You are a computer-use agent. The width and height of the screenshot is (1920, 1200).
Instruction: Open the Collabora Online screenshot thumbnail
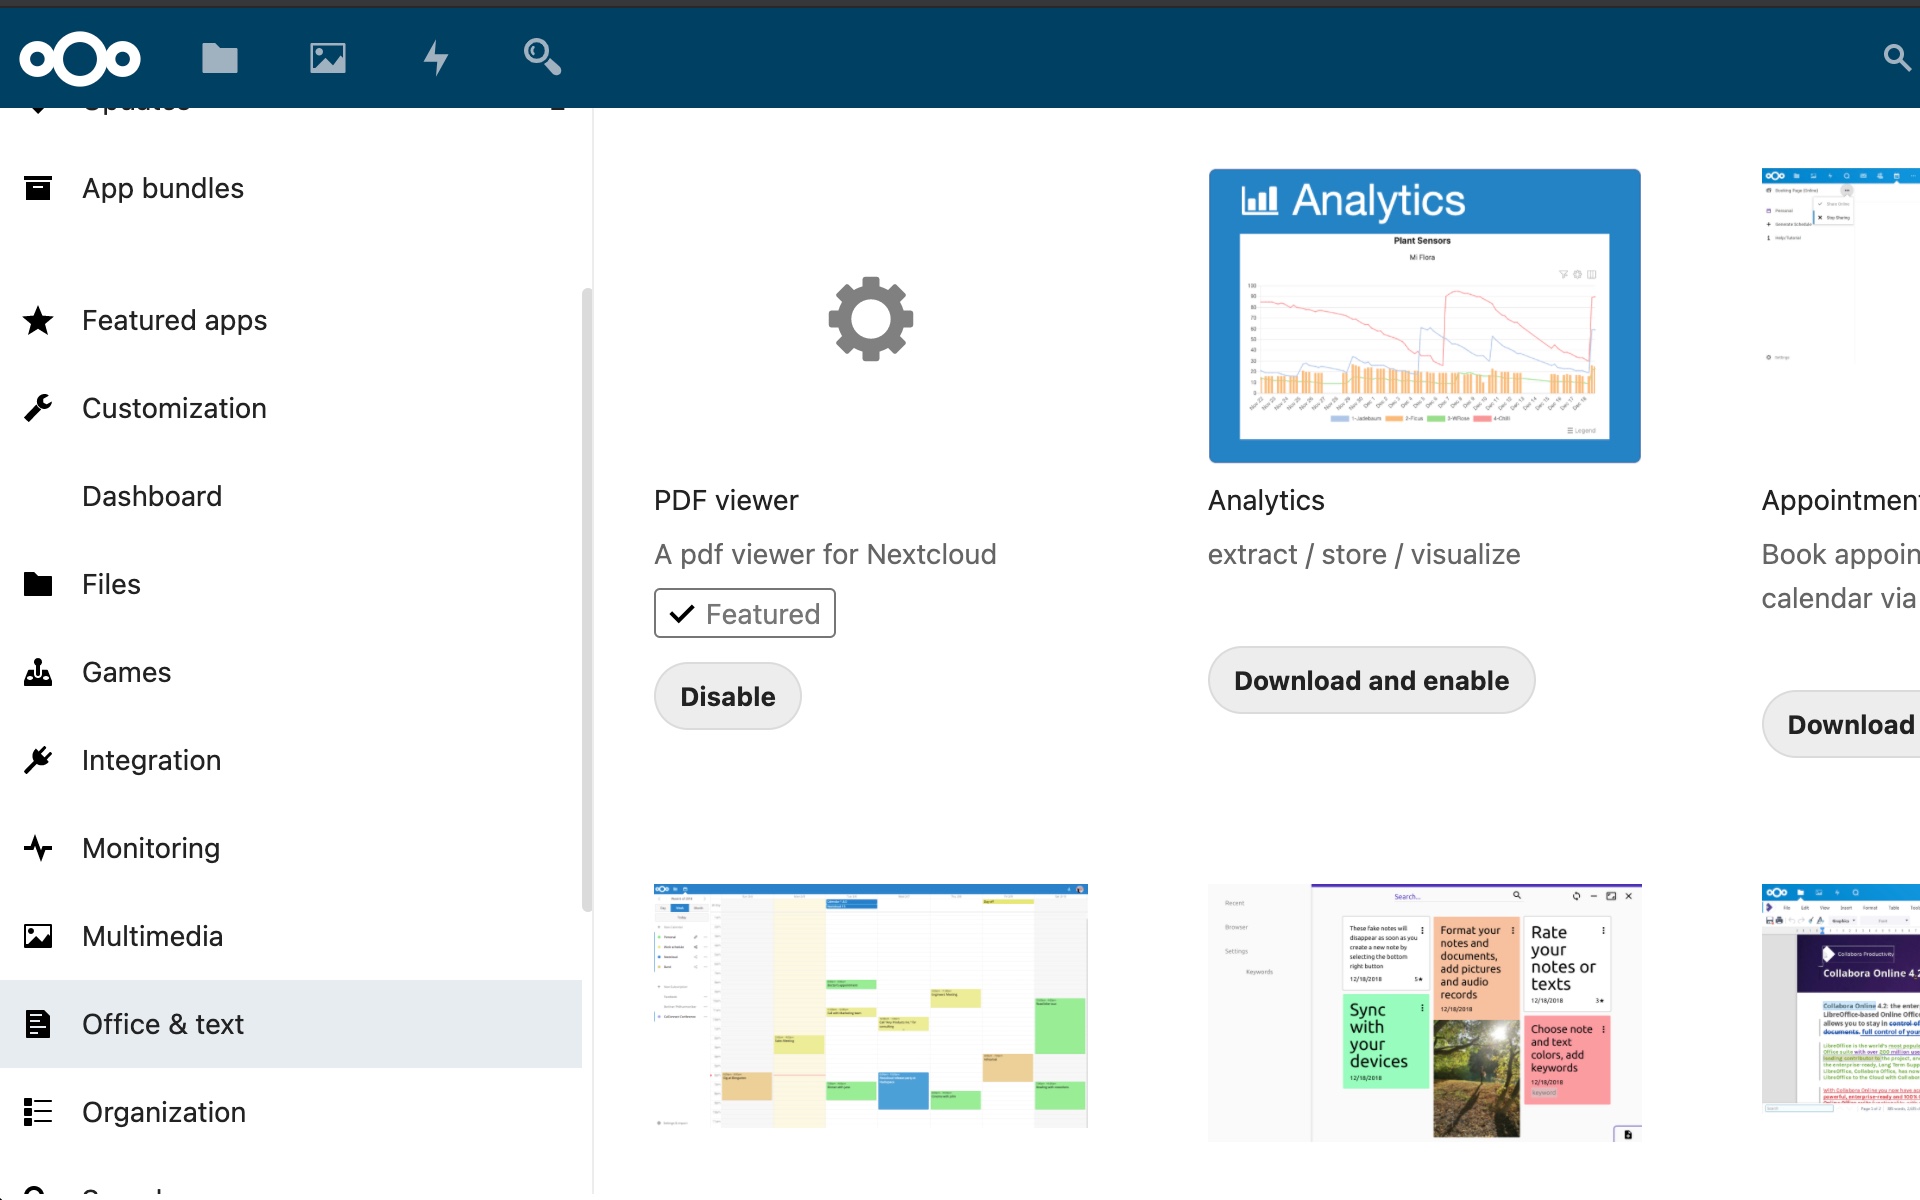coord(1841,998)
